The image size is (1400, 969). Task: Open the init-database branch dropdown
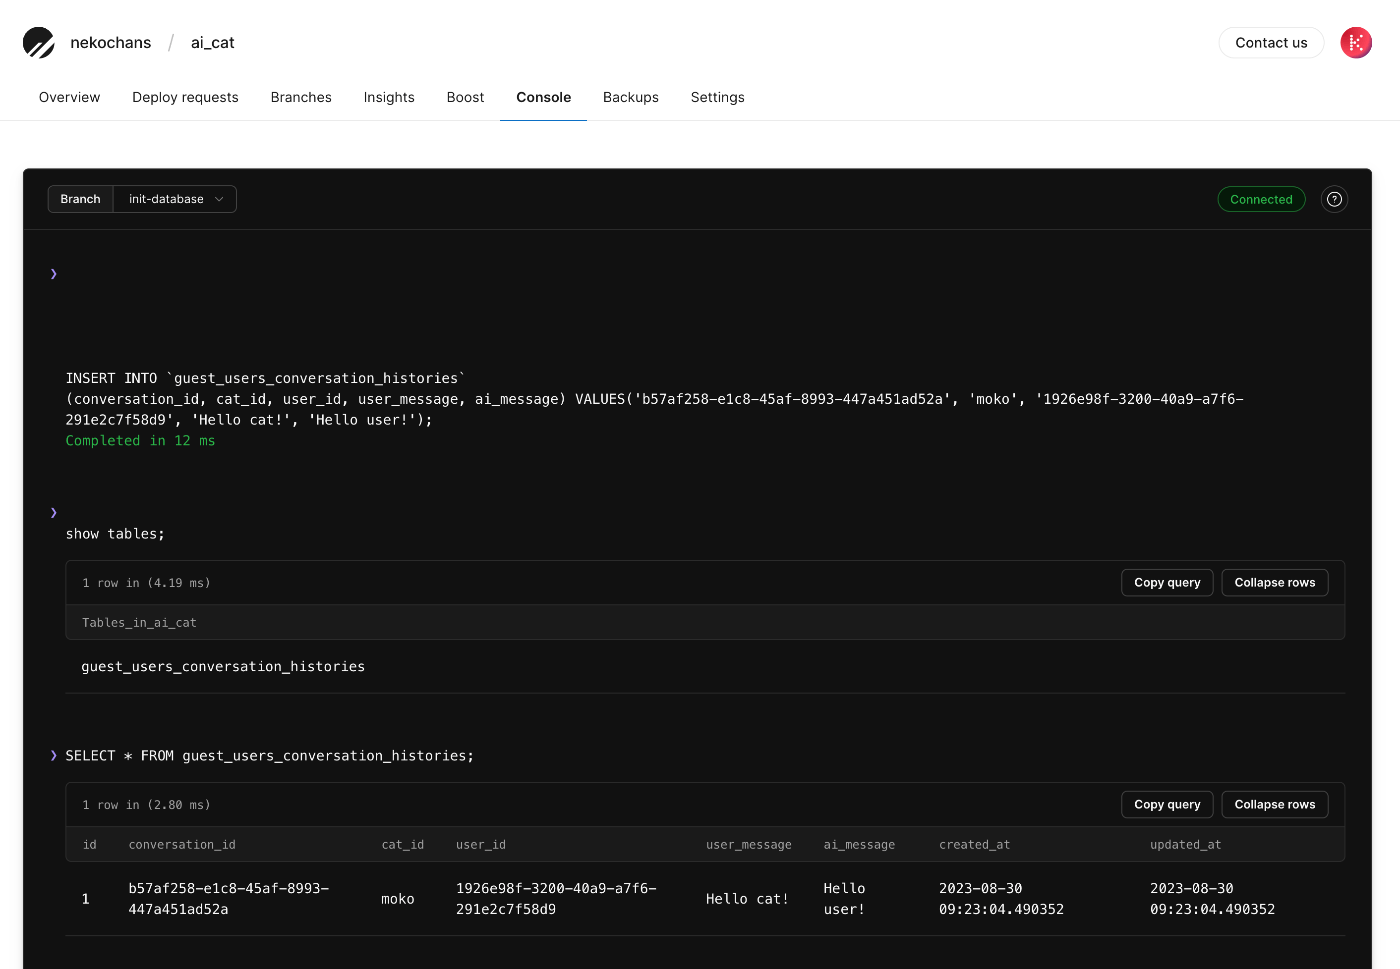coord(175,199)
